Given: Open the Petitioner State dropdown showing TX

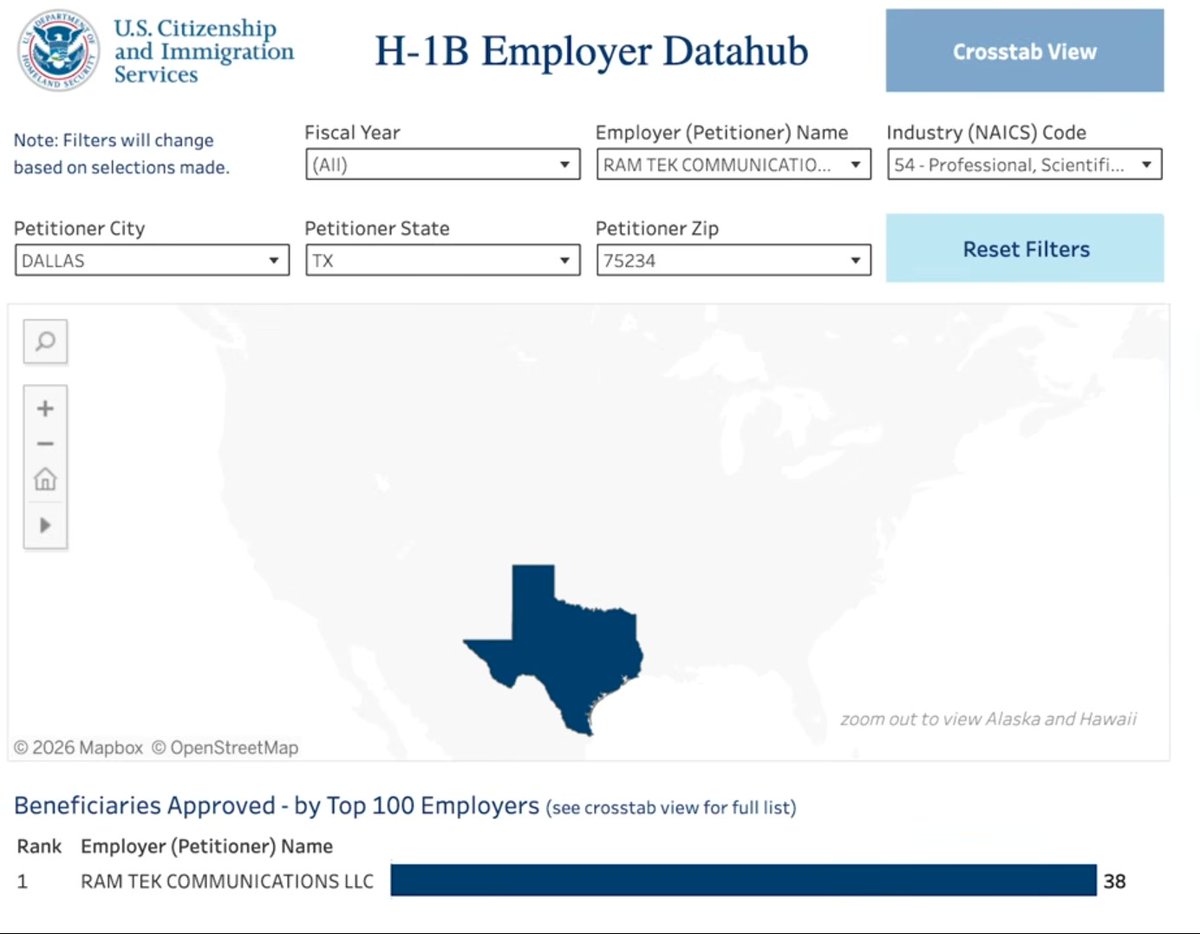Looking at the screenshot, I should click(442, 261).
